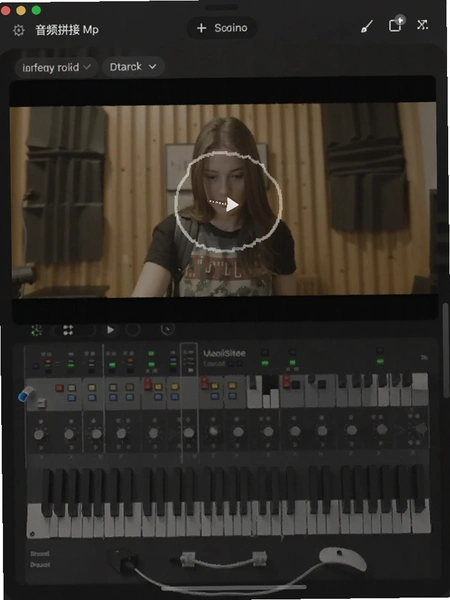Click the round record button beside transport play

[x=133, y=330]
